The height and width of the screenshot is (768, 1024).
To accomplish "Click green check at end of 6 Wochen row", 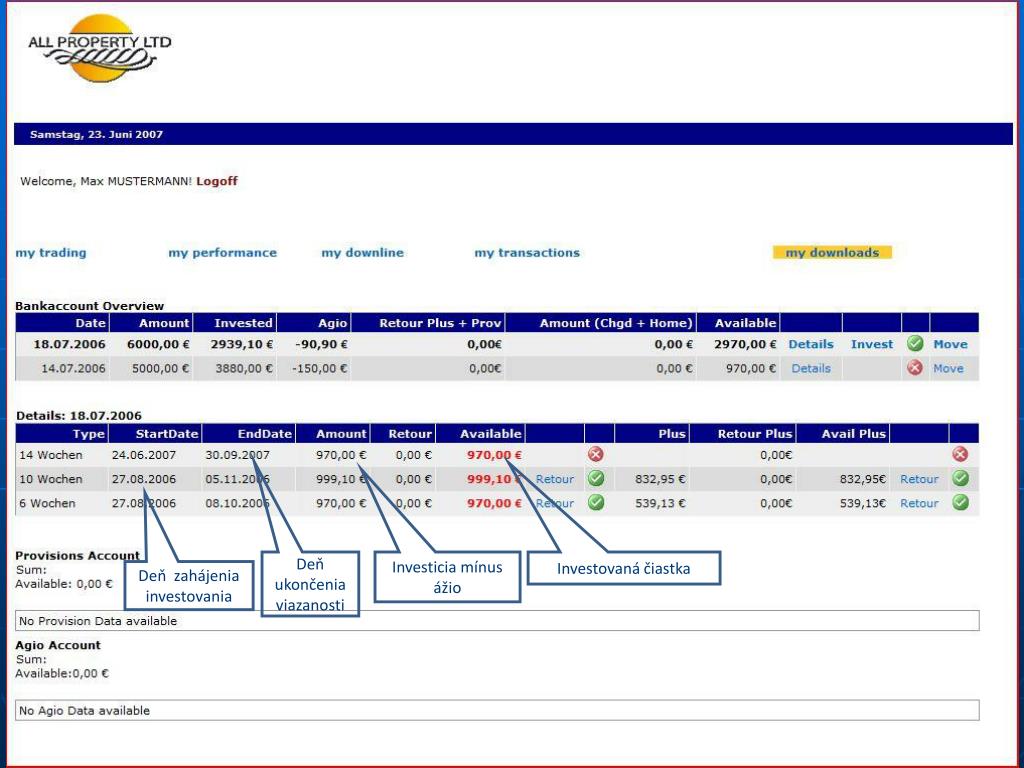I will pos(960,503).
